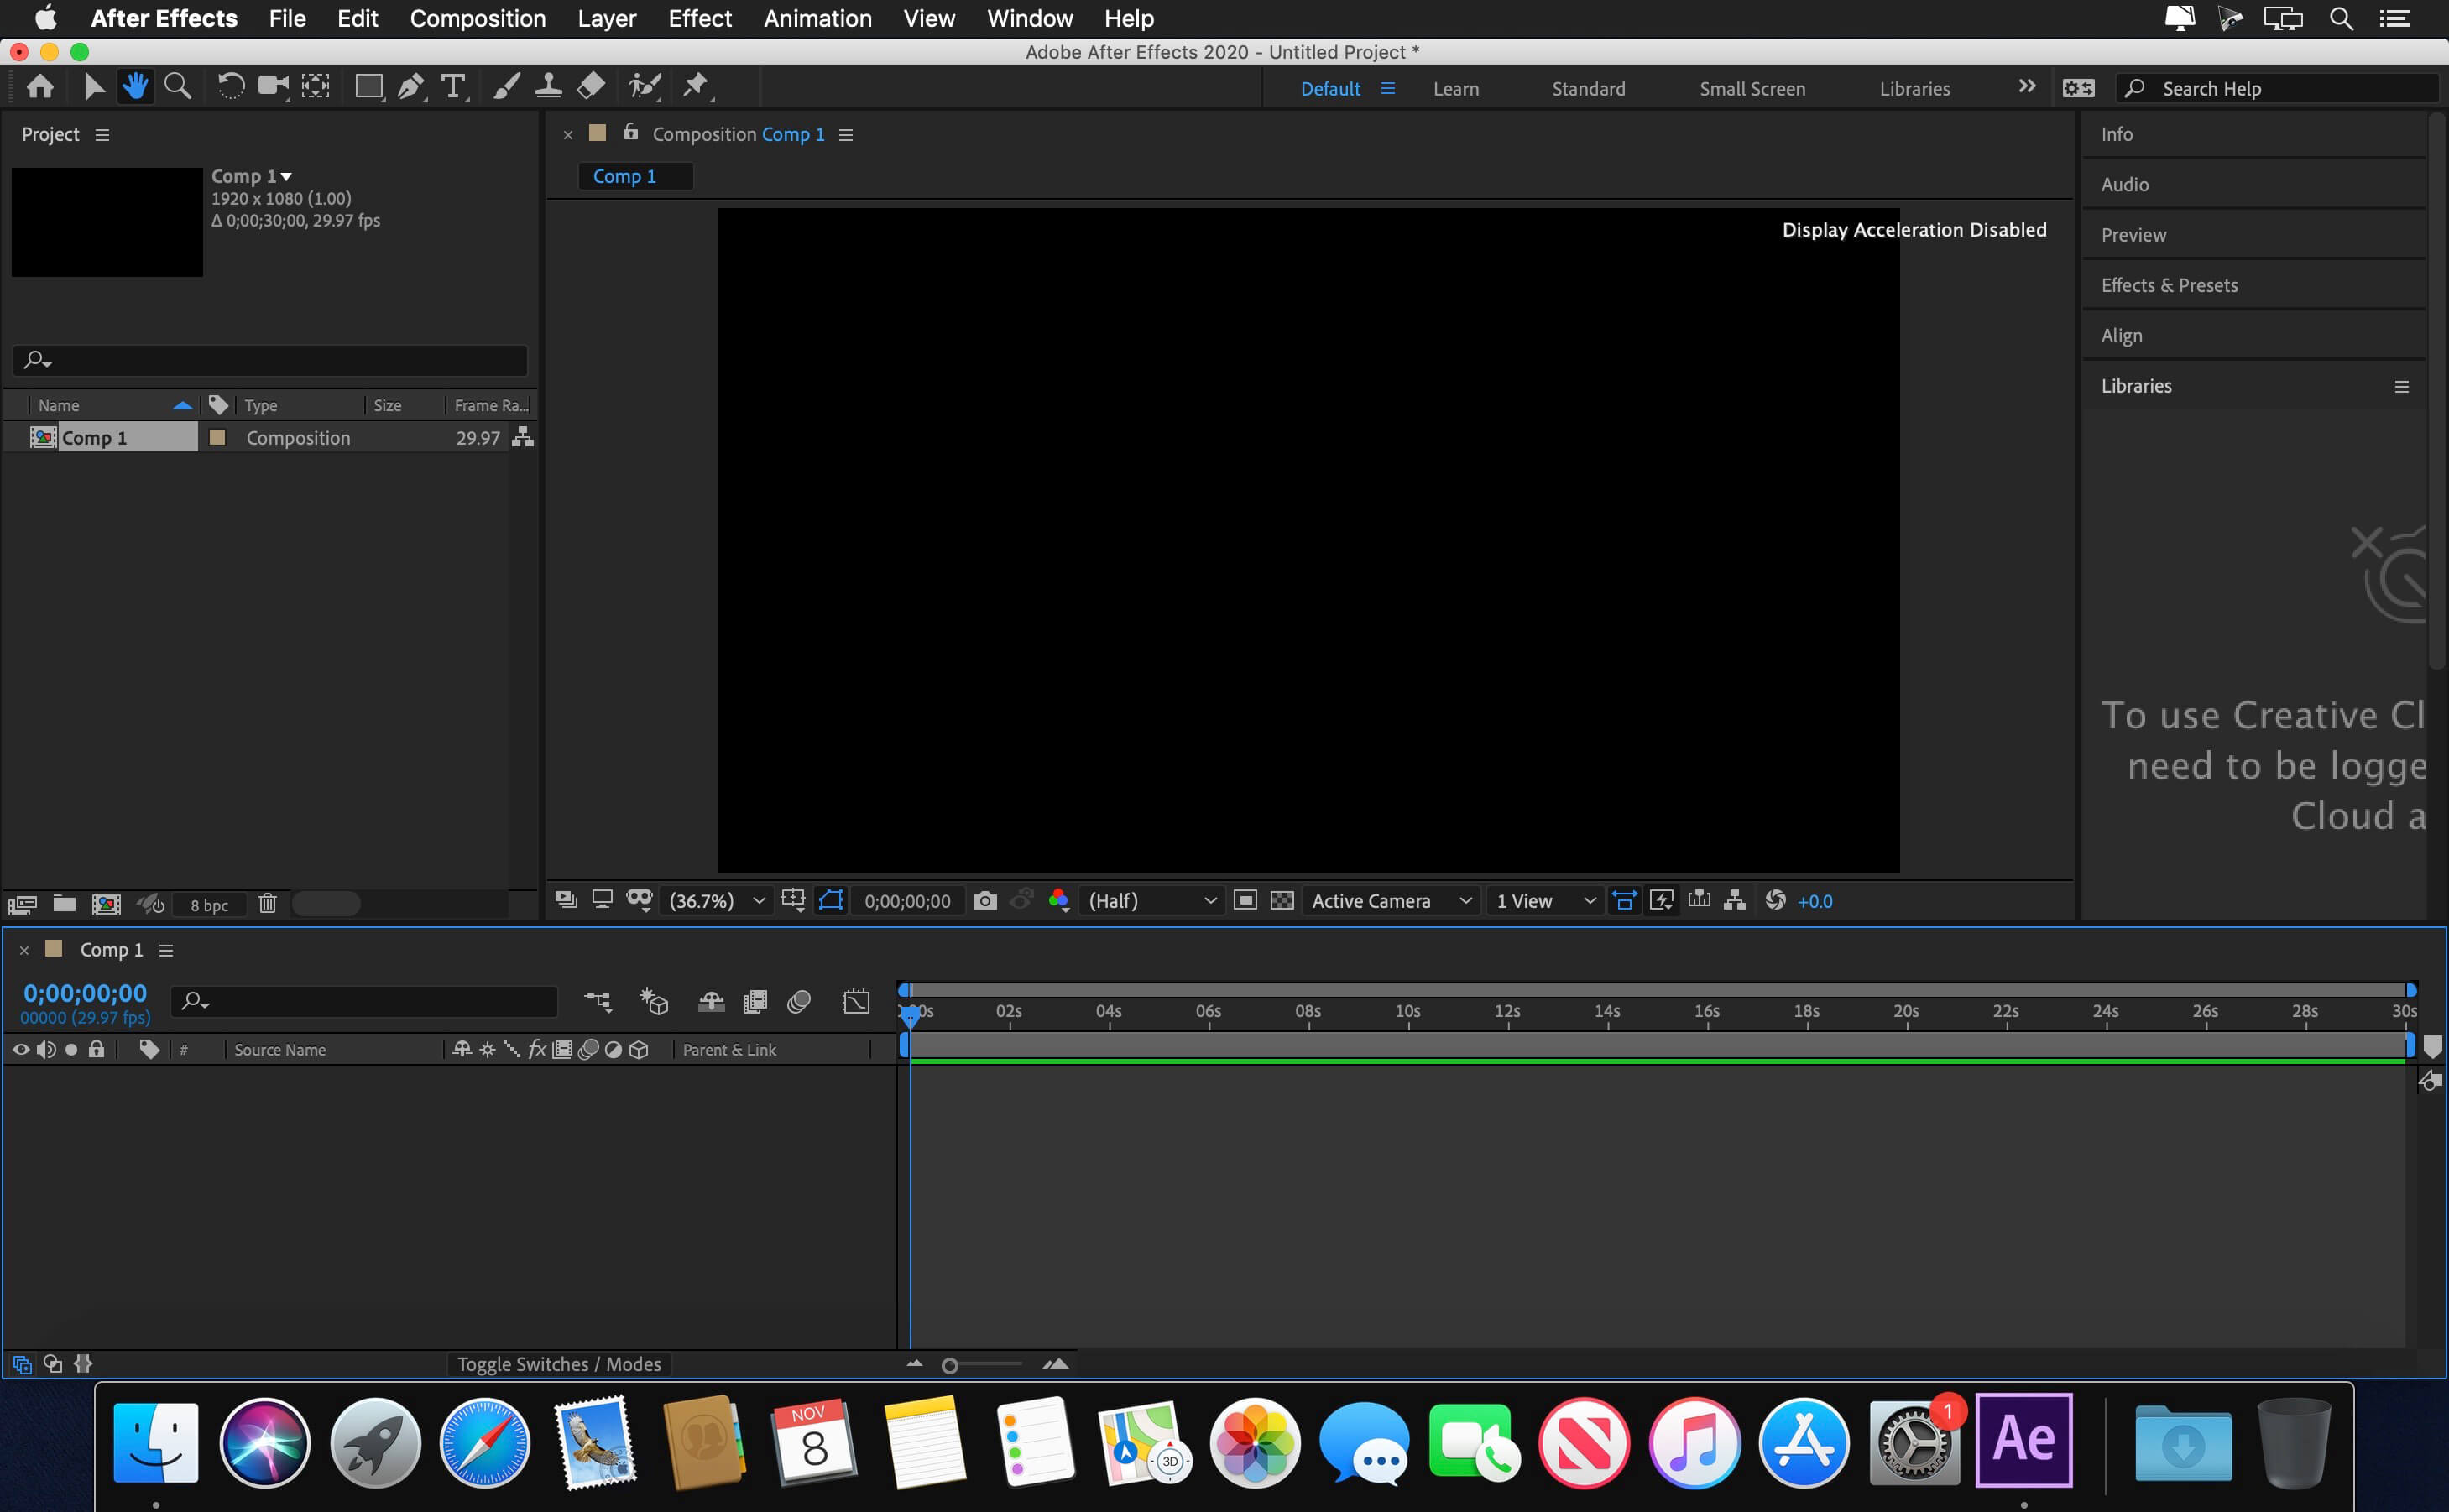Viewport: 2449px width, 1512px height.
Task: Click the Preview panel button
Action: coord(2134,232)
